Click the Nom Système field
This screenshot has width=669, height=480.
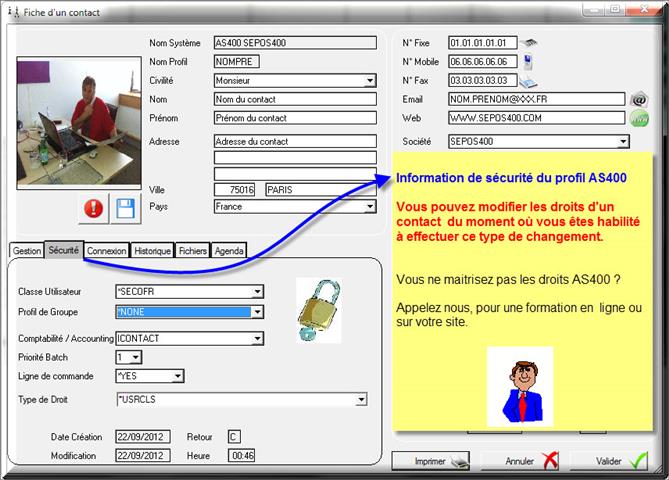295,43
